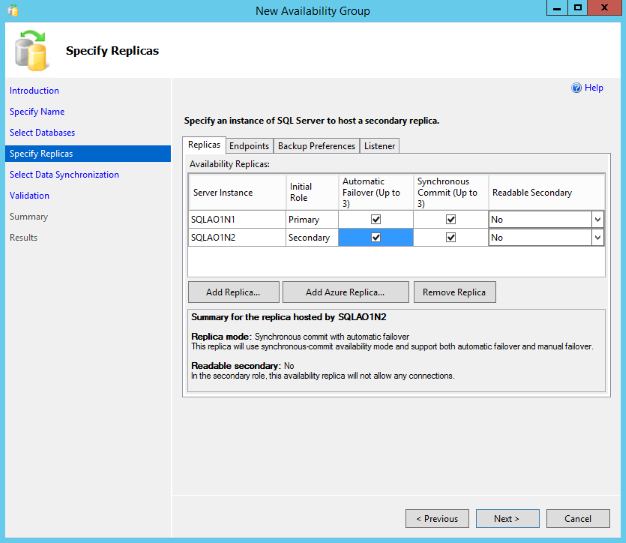626x543 pixels.
Task: Toggle Automatic Failover for SQLAO1N2
Action: (x=376, y=237)
